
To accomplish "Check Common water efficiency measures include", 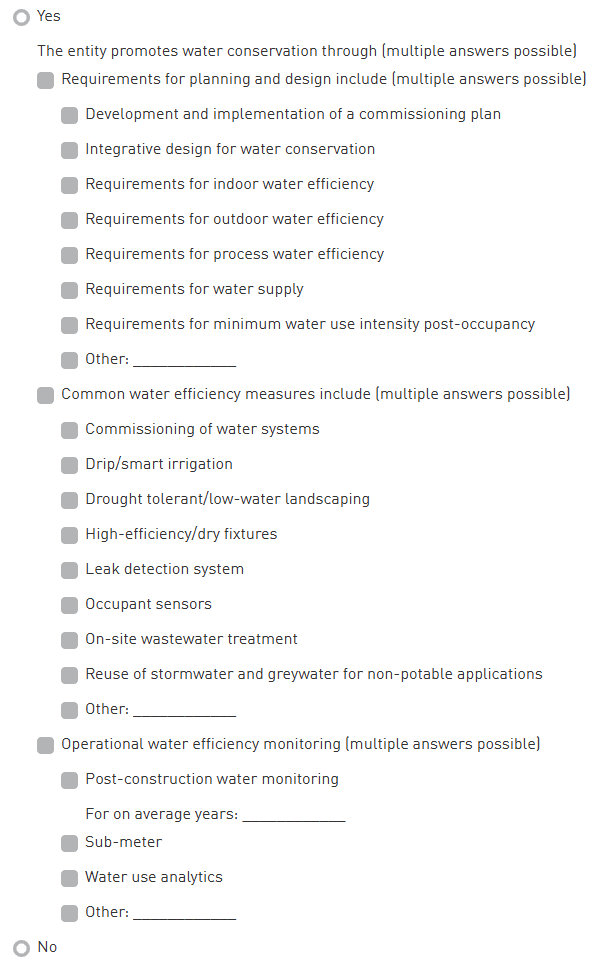I will point(46,395).
